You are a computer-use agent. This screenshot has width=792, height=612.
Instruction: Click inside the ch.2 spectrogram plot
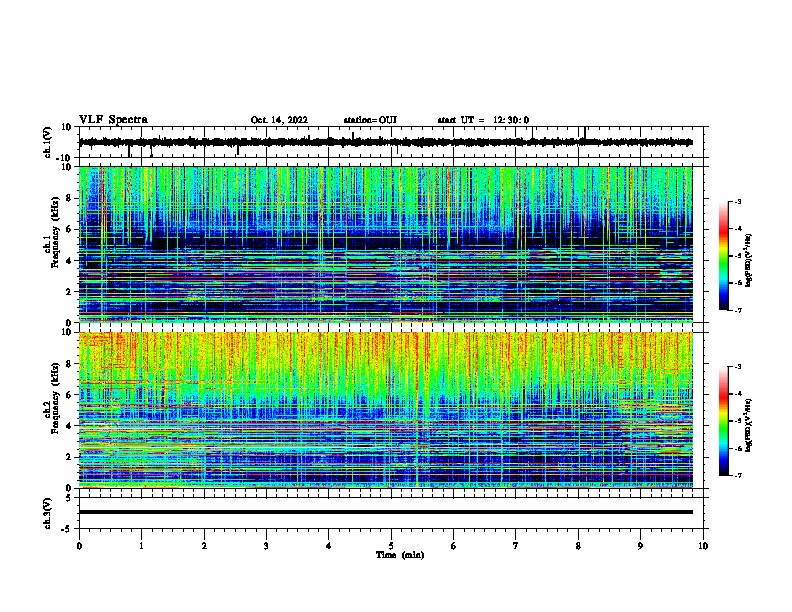385,410
